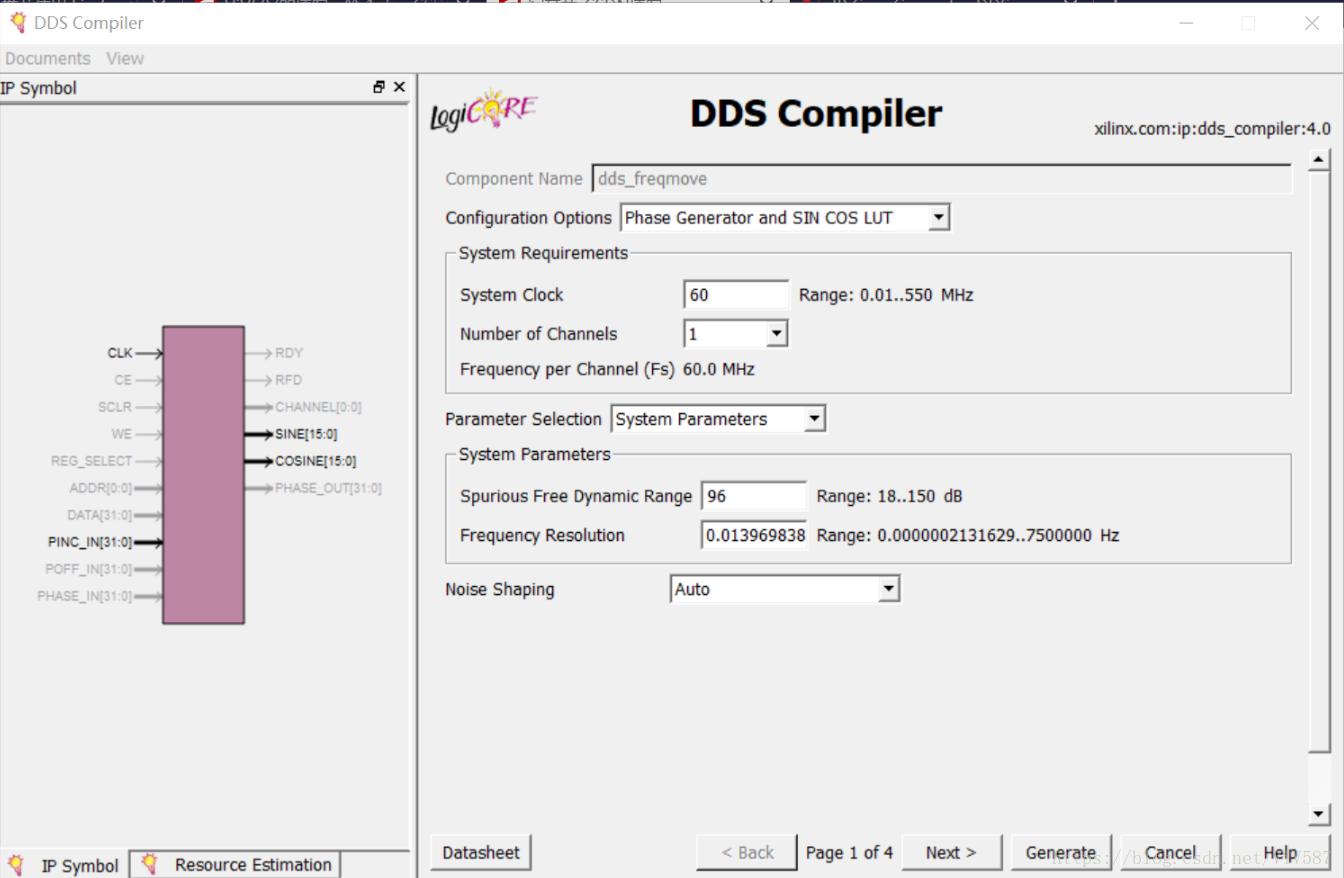This screenshot has width=1344, height=878.
Task: Click the Generate button
Action: coord(1060,852)
